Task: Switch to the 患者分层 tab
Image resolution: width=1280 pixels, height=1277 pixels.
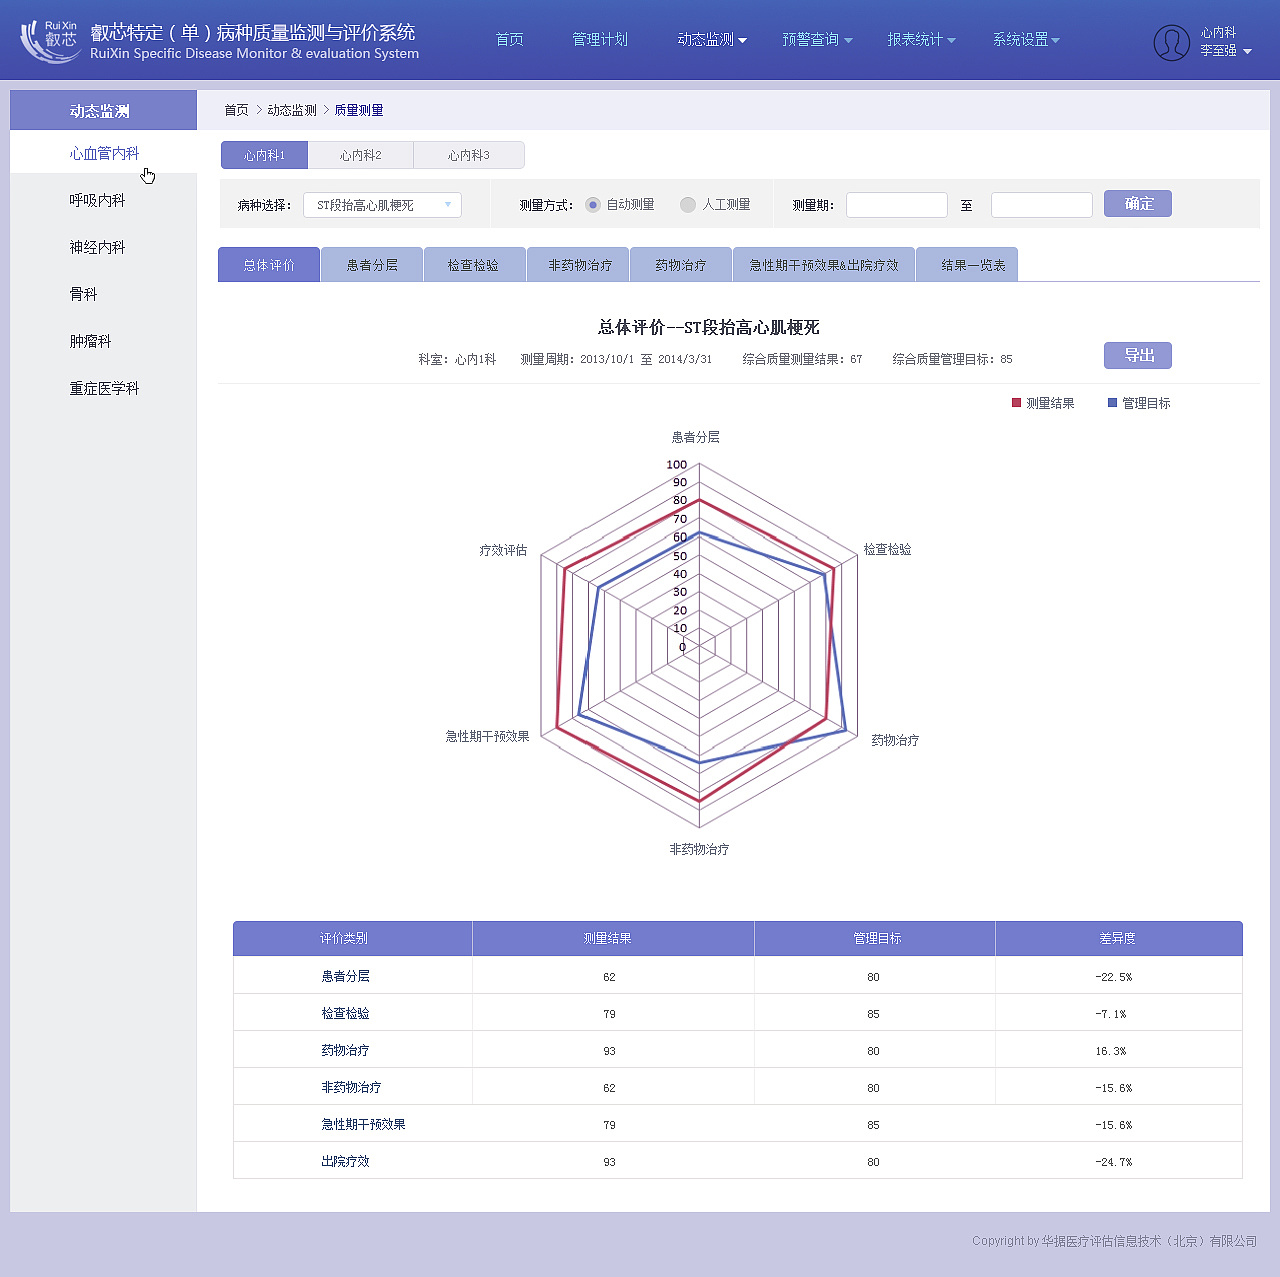Action: point(371,264)
